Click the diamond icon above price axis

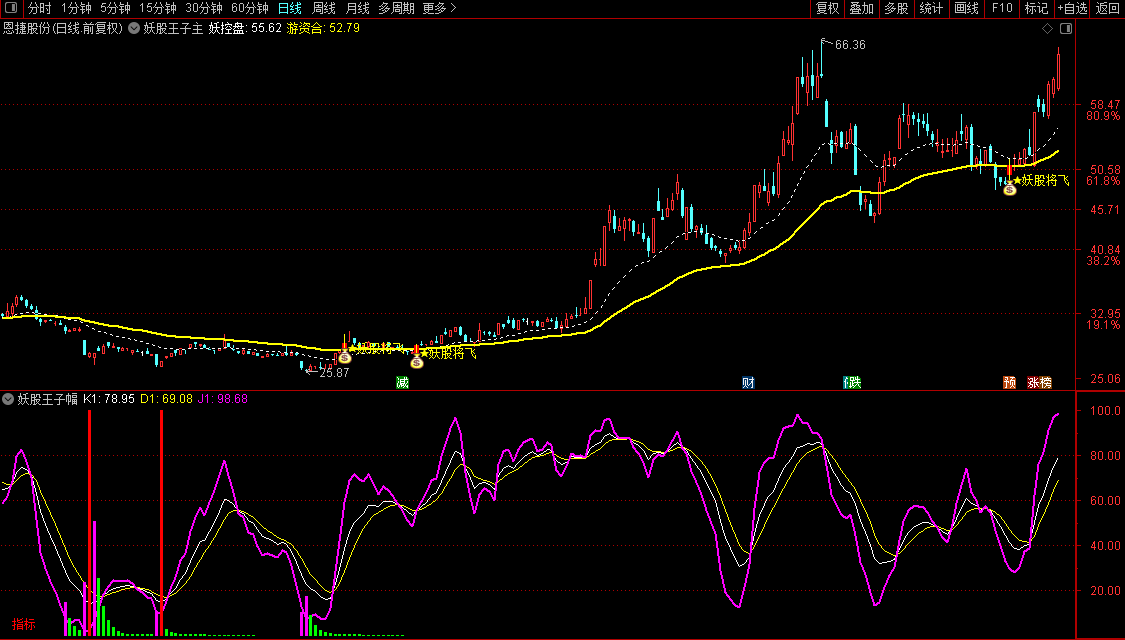pyautogui.click(x=1048, y=28)
